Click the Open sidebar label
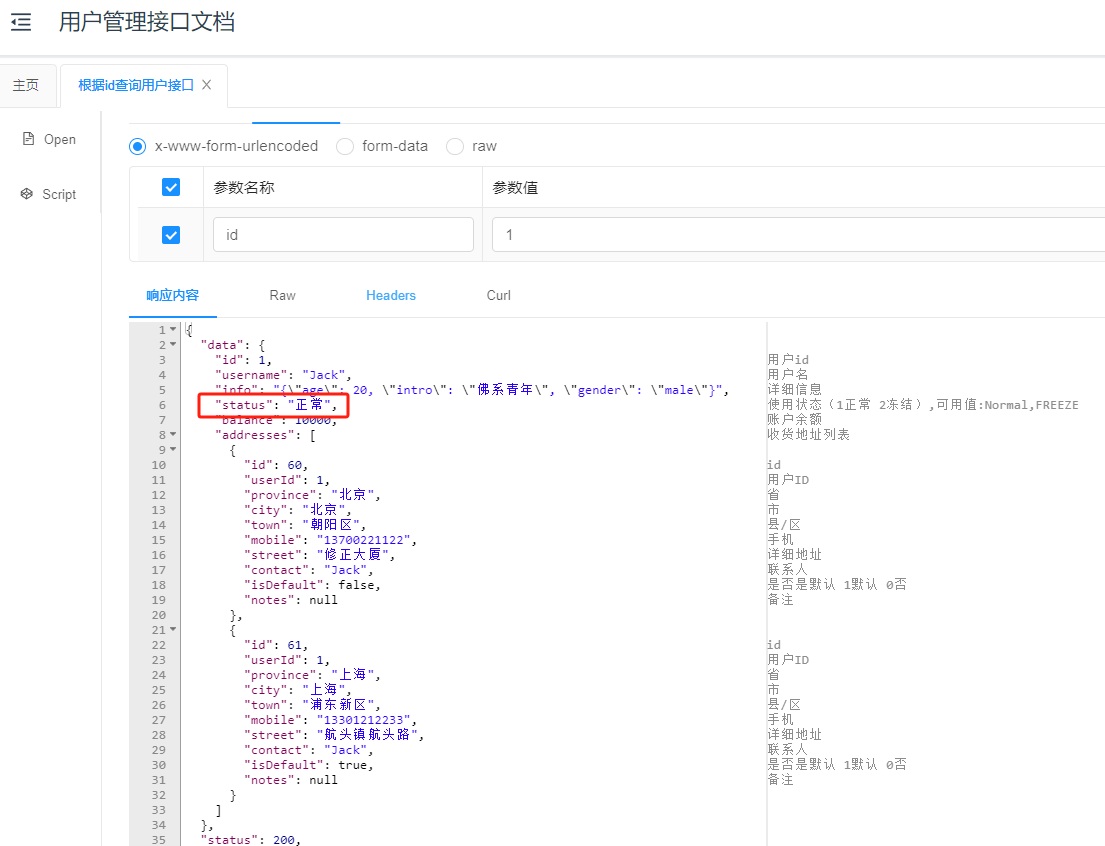The image size is (1105, 846). 60,140
